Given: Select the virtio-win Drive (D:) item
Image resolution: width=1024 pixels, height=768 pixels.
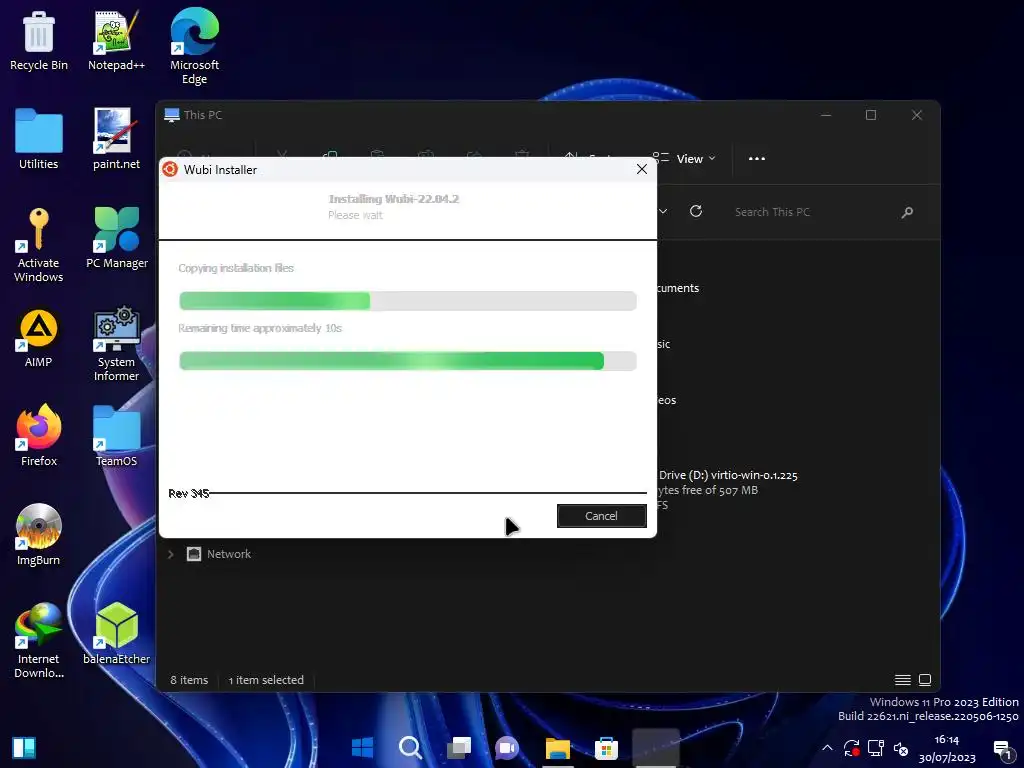Looking at the screenshot, I should click(x=728, y=490).
